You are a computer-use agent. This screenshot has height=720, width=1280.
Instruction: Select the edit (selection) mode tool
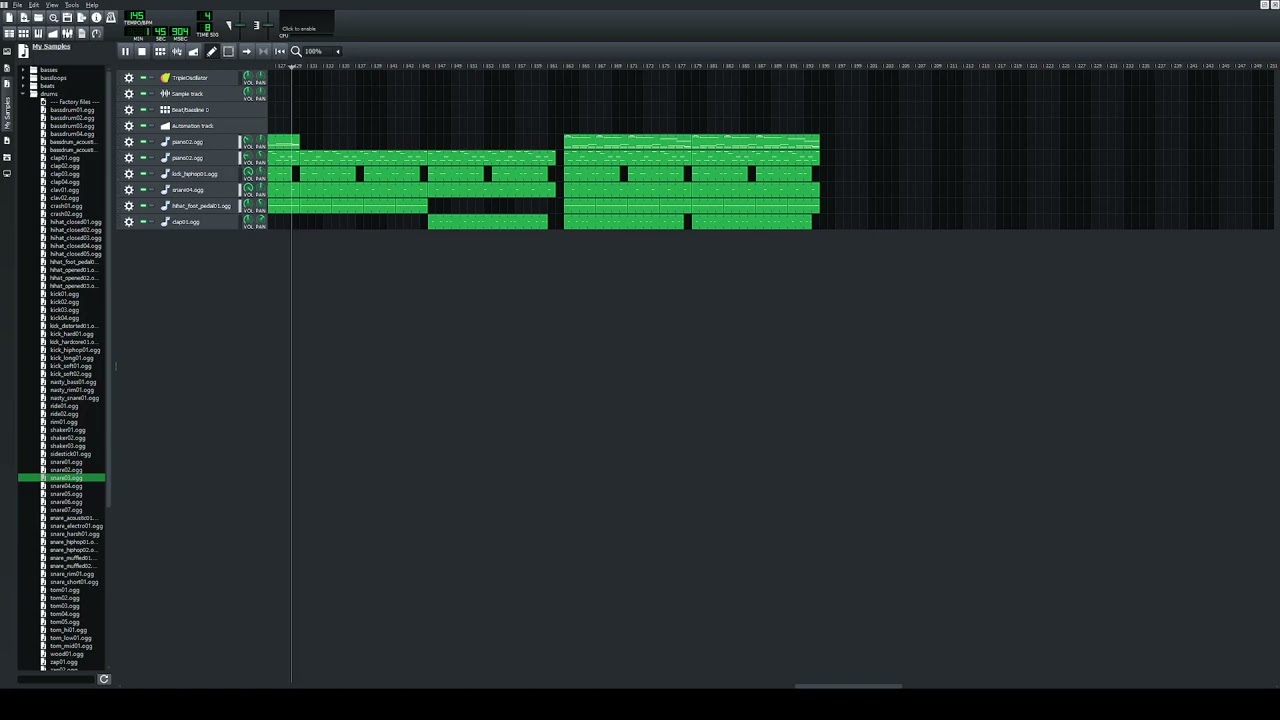click(x=228, y=51)
